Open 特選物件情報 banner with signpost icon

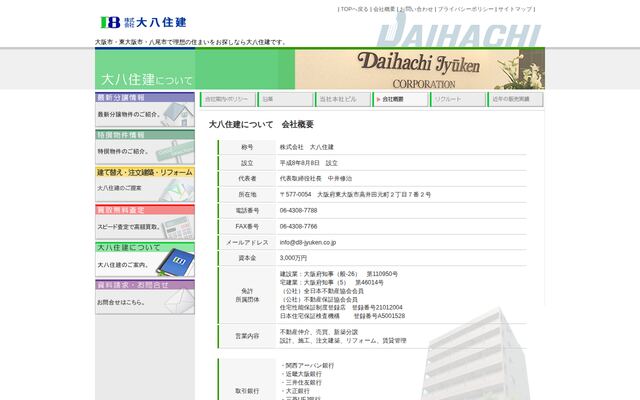click(145, 147)
